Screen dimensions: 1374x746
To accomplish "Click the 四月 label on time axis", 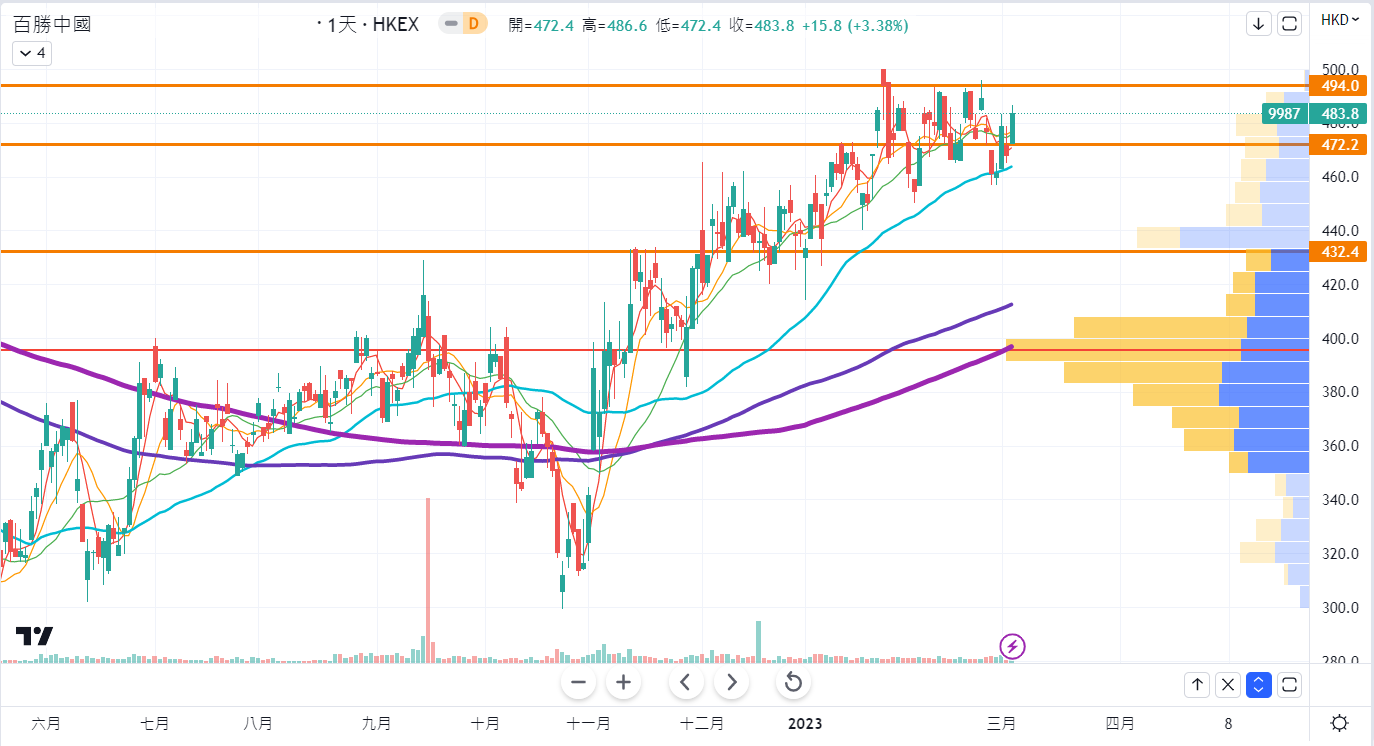I will coord(1120,723).
